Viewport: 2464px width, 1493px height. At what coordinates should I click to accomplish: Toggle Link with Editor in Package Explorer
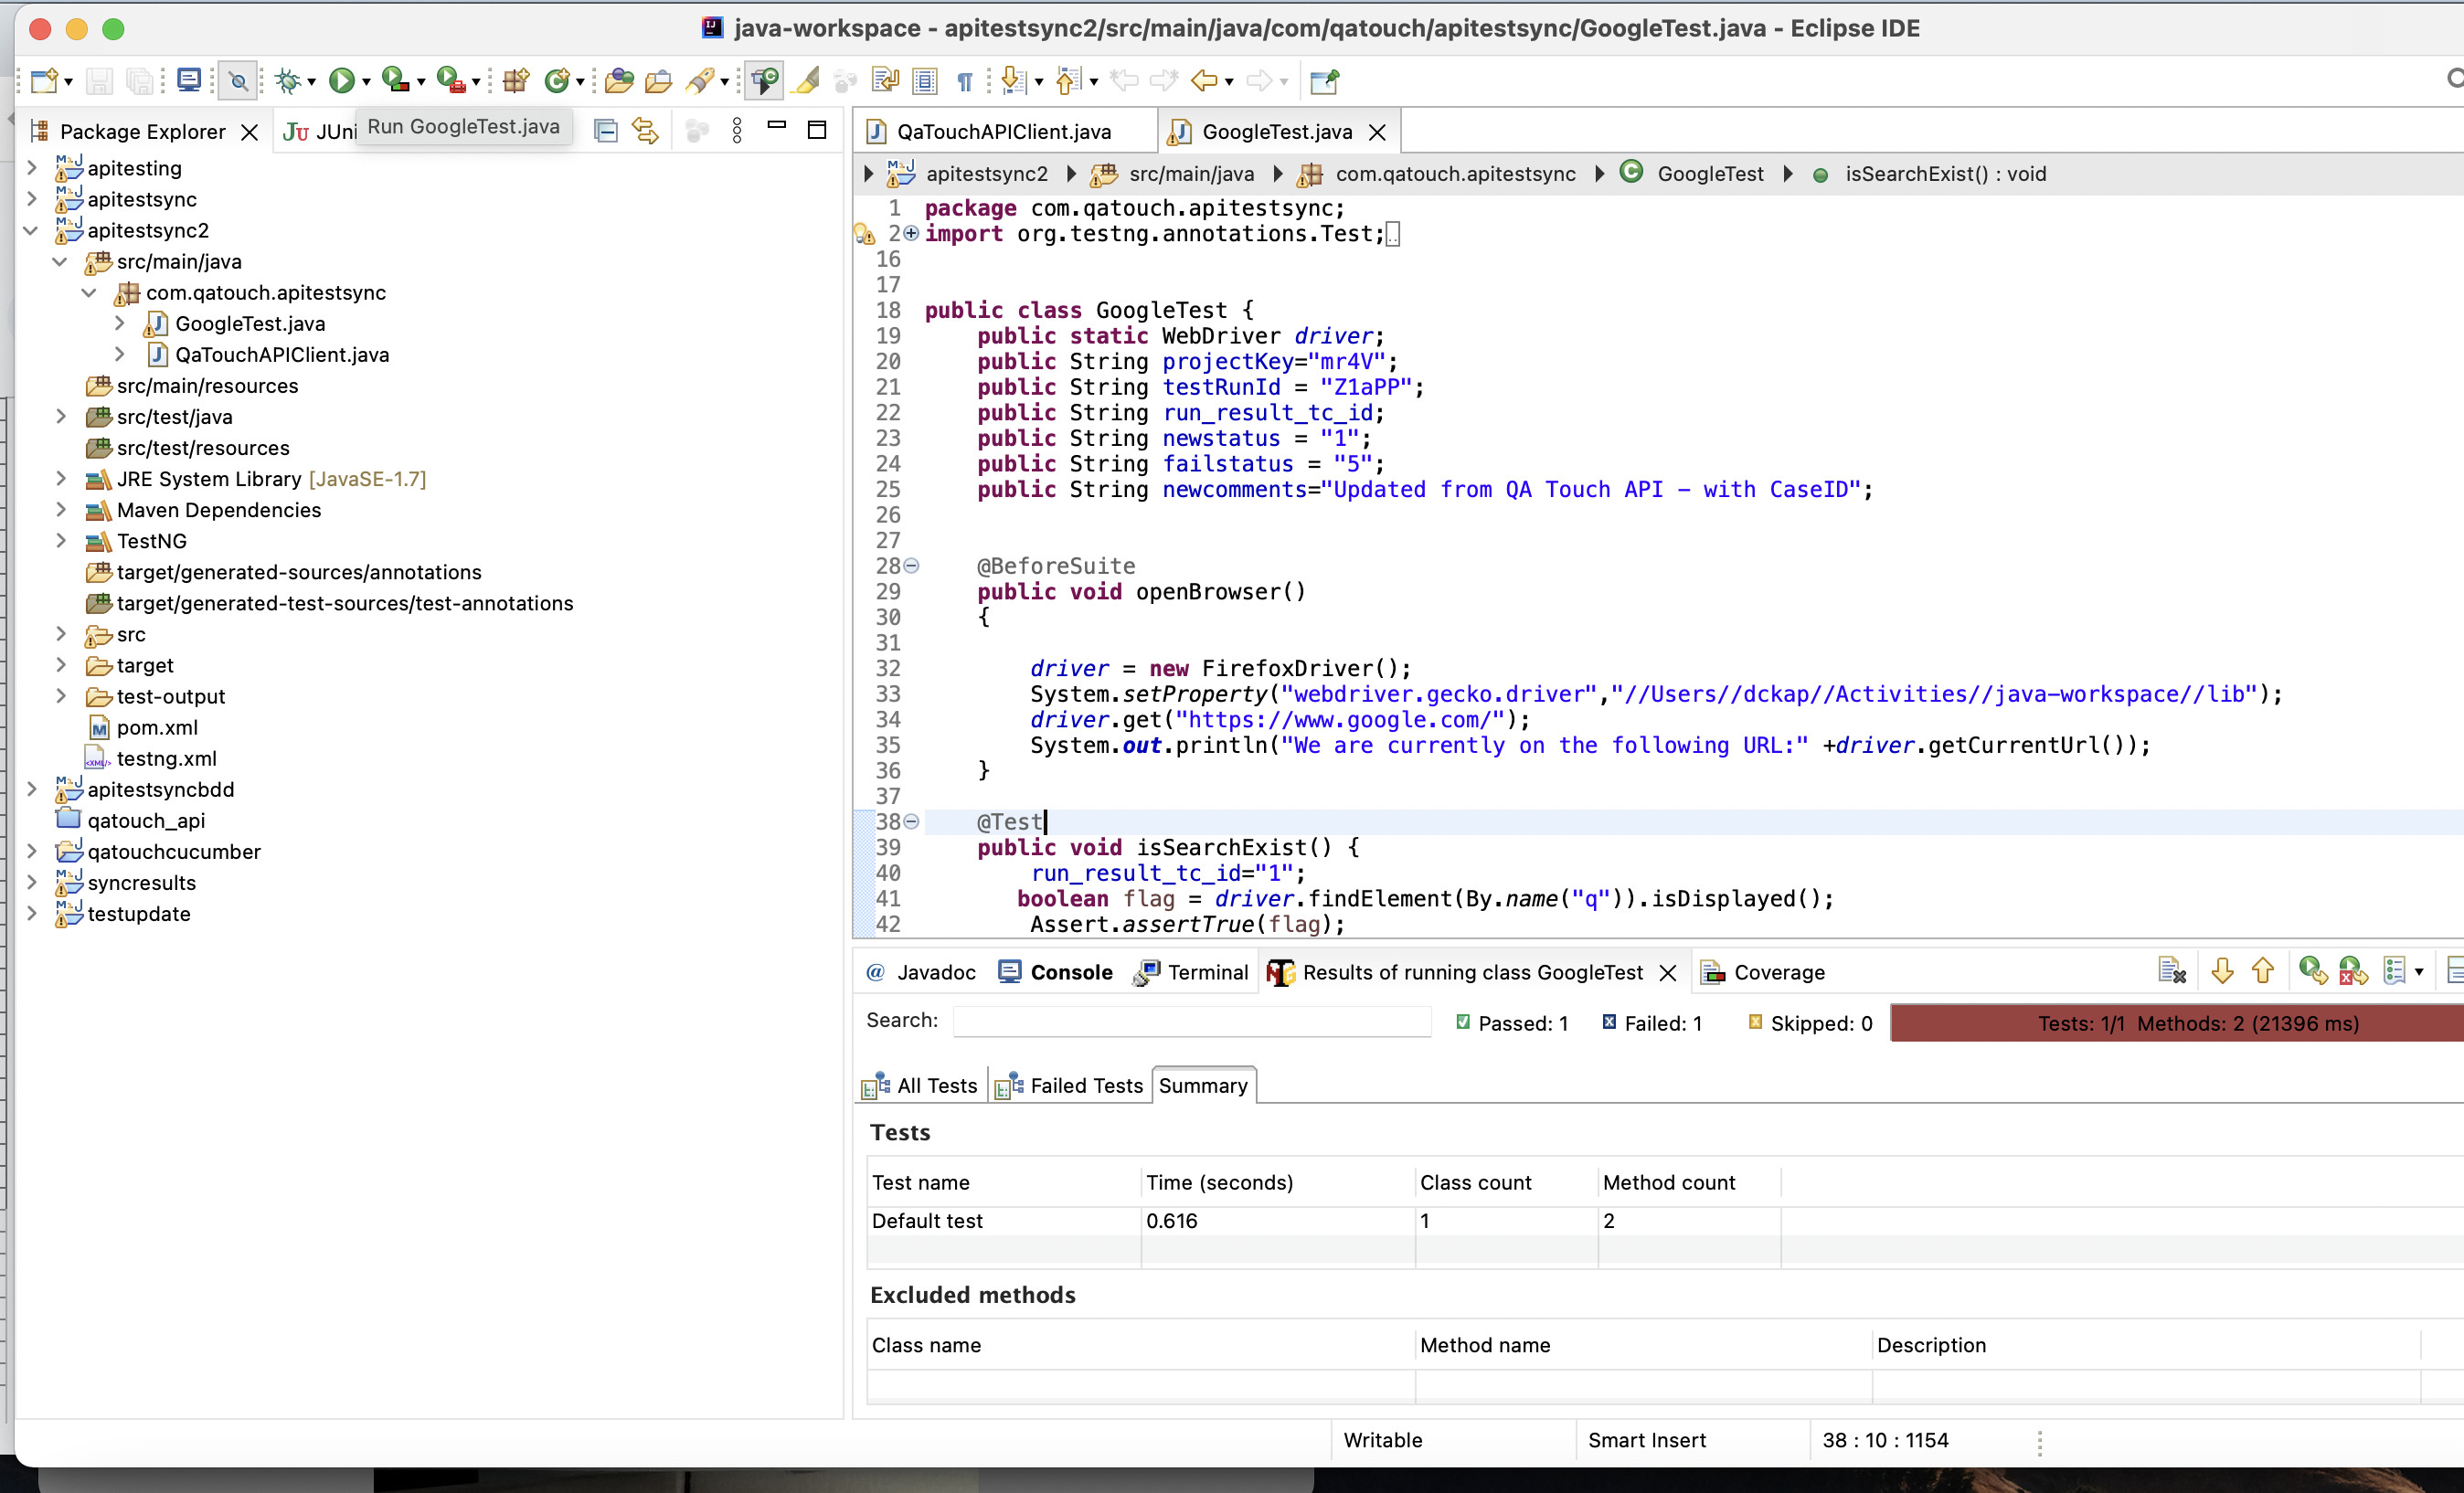click(645, 131)
